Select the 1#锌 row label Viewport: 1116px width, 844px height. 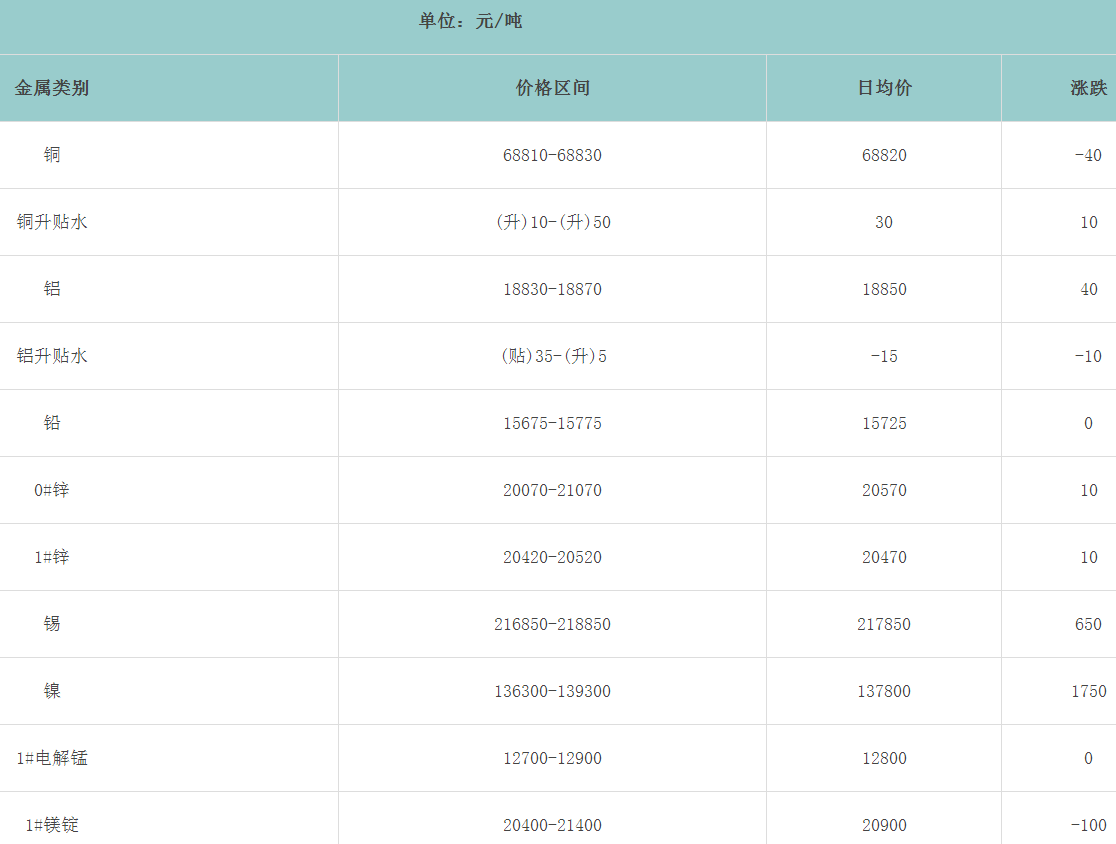52,557
